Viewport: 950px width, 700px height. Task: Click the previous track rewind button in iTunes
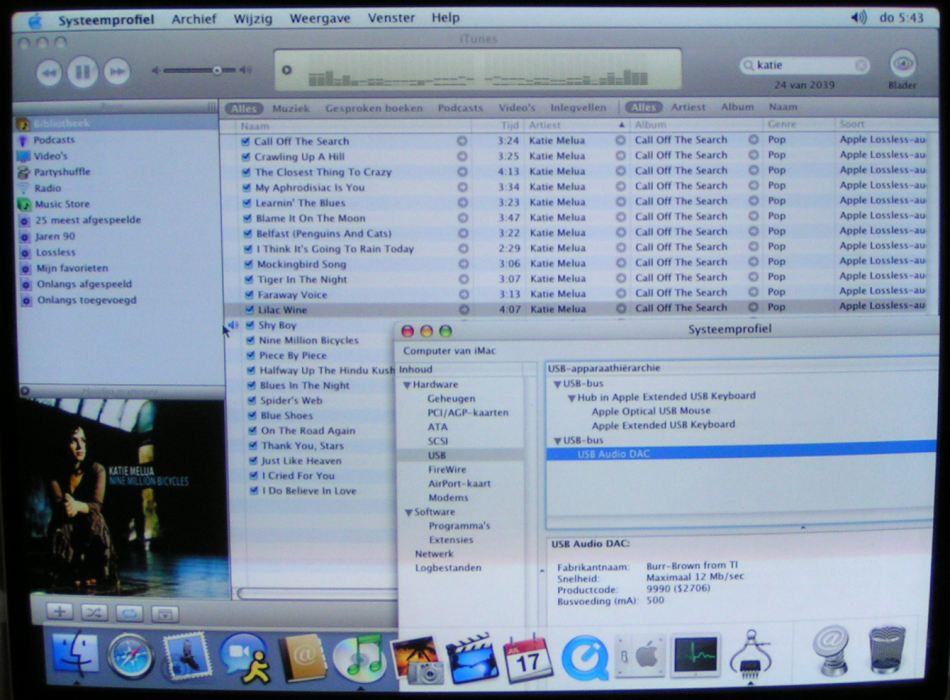point(48,74)
